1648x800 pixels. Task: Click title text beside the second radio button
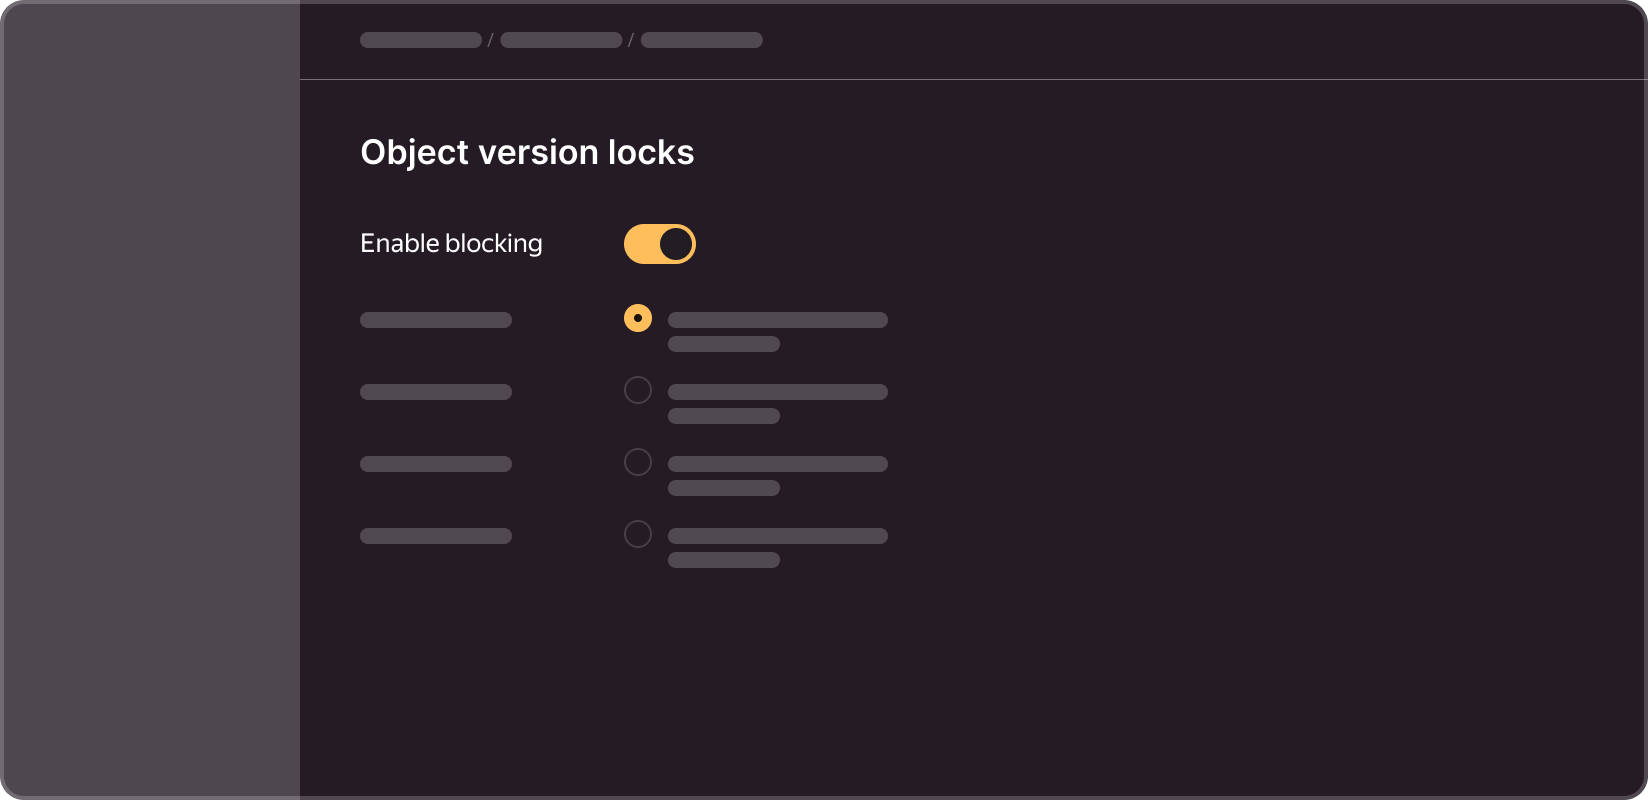pyautogui.click(x=778, y=392)
